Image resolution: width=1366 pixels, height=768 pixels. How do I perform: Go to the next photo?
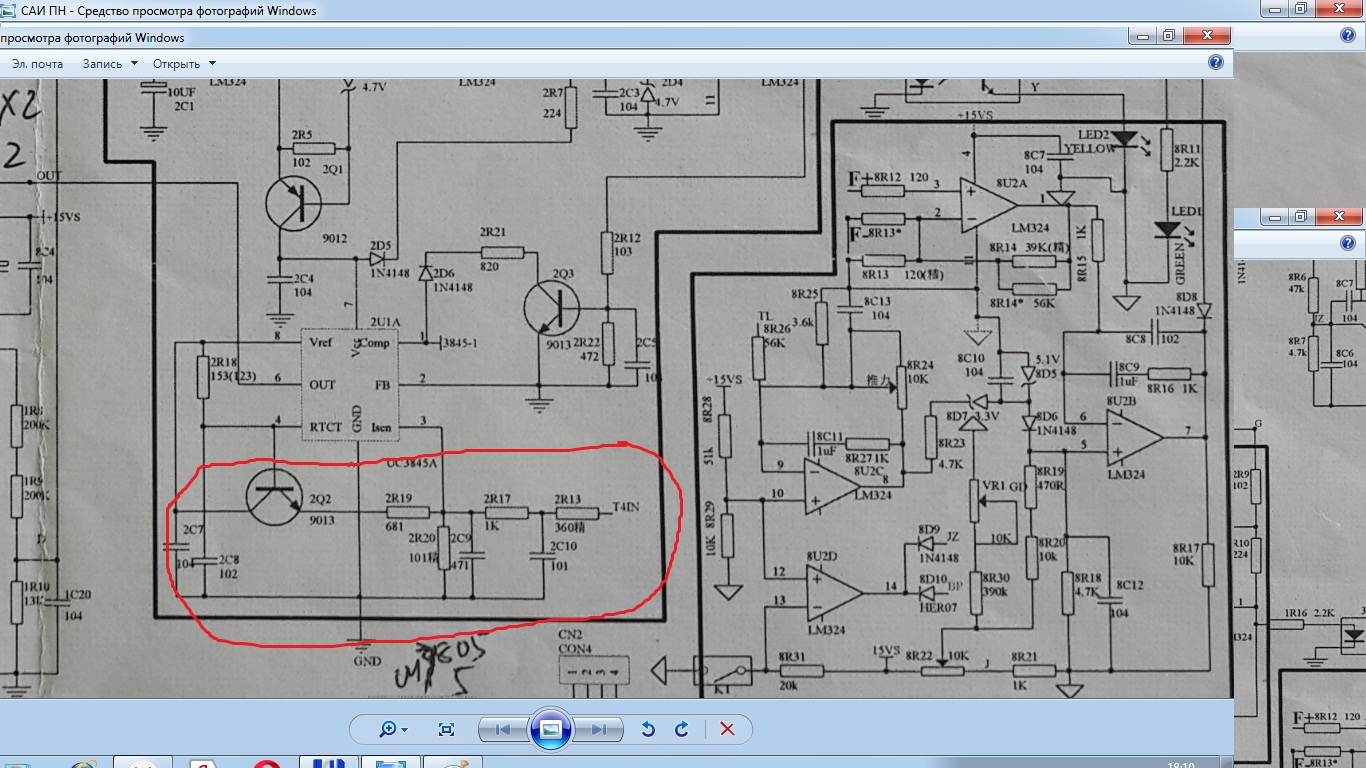[x=597, y=729]
